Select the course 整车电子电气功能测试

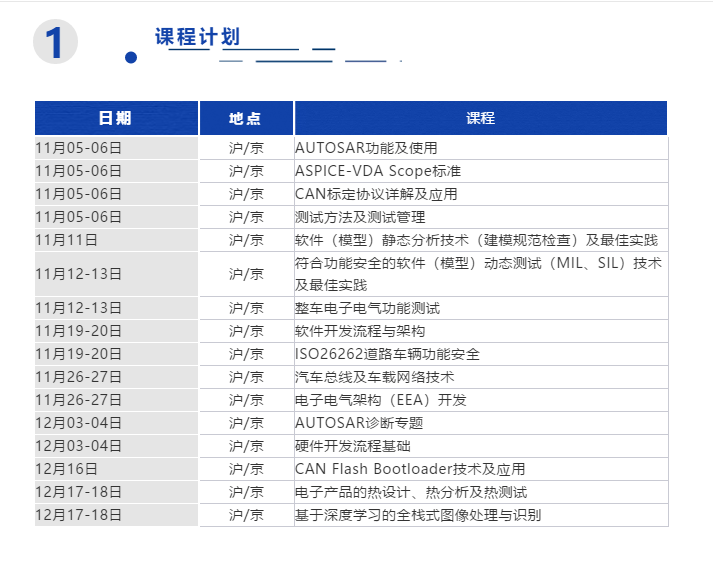[x=367, y=308]
